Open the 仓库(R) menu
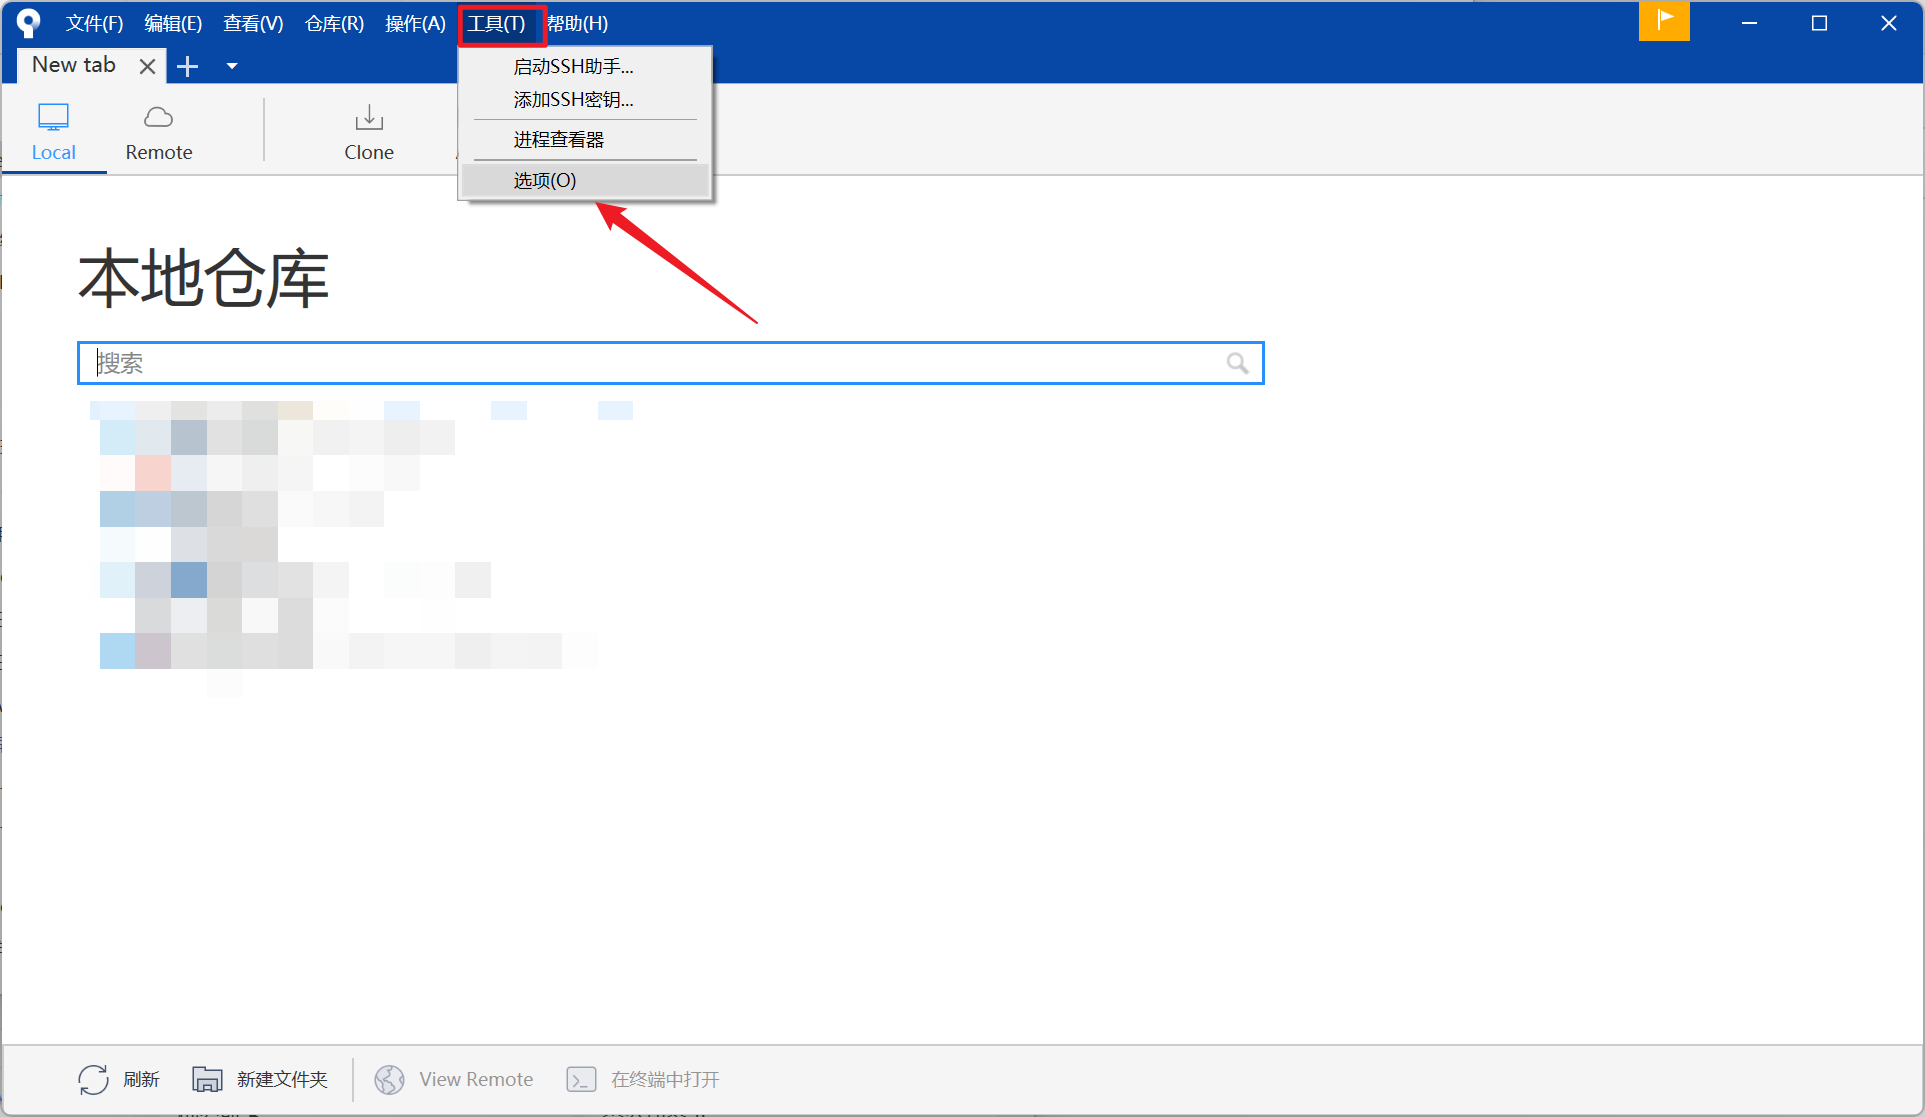 pos(334,23)
